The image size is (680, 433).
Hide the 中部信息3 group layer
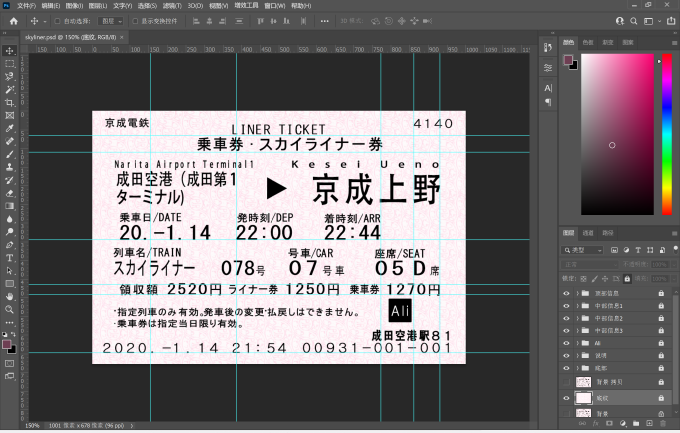tap(566, 331)
